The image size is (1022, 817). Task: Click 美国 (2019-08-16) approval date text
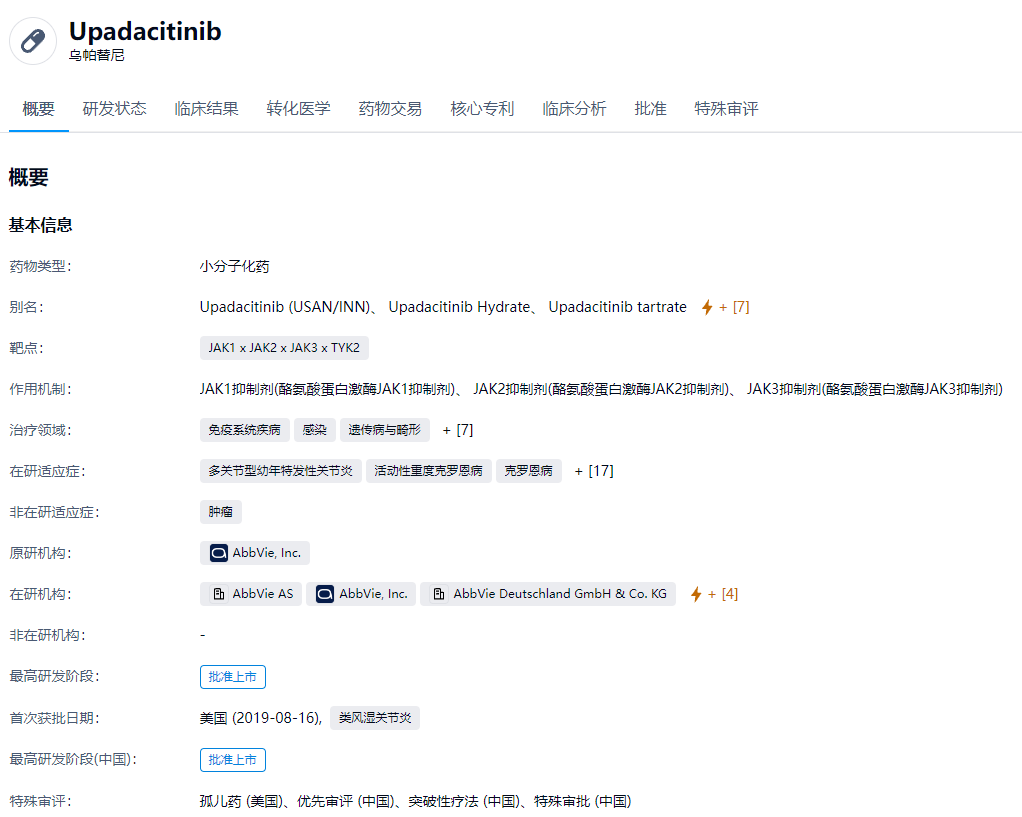click(260, 718)
